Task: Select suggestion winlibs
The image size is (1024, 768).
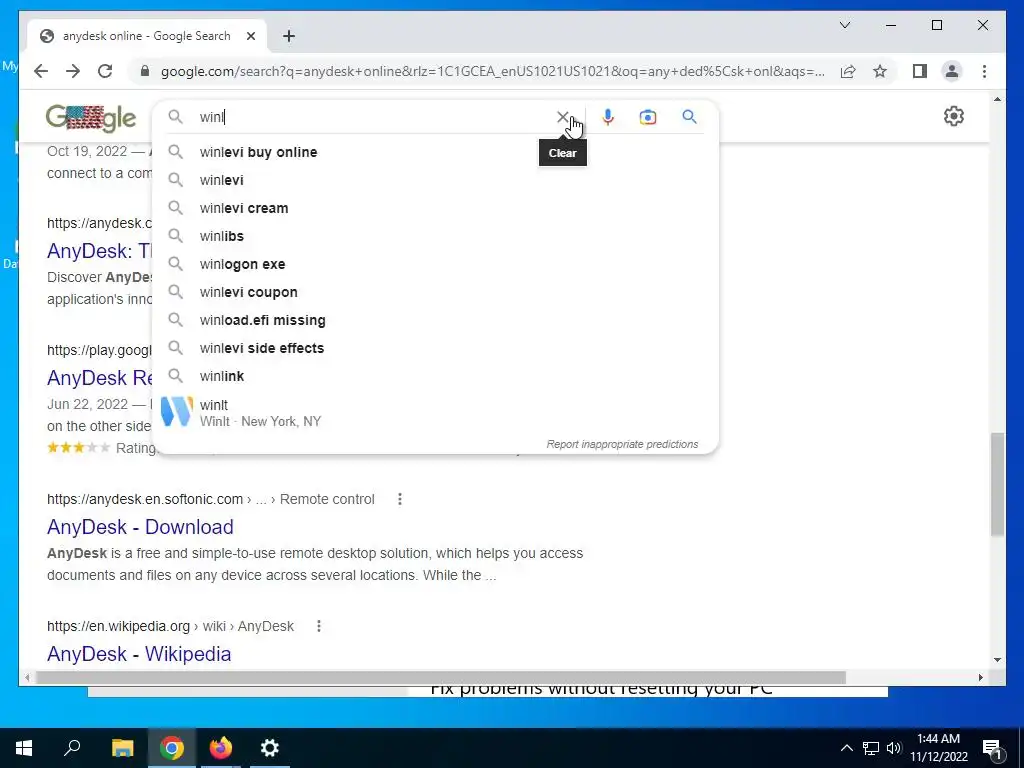Action: (436, 236)
